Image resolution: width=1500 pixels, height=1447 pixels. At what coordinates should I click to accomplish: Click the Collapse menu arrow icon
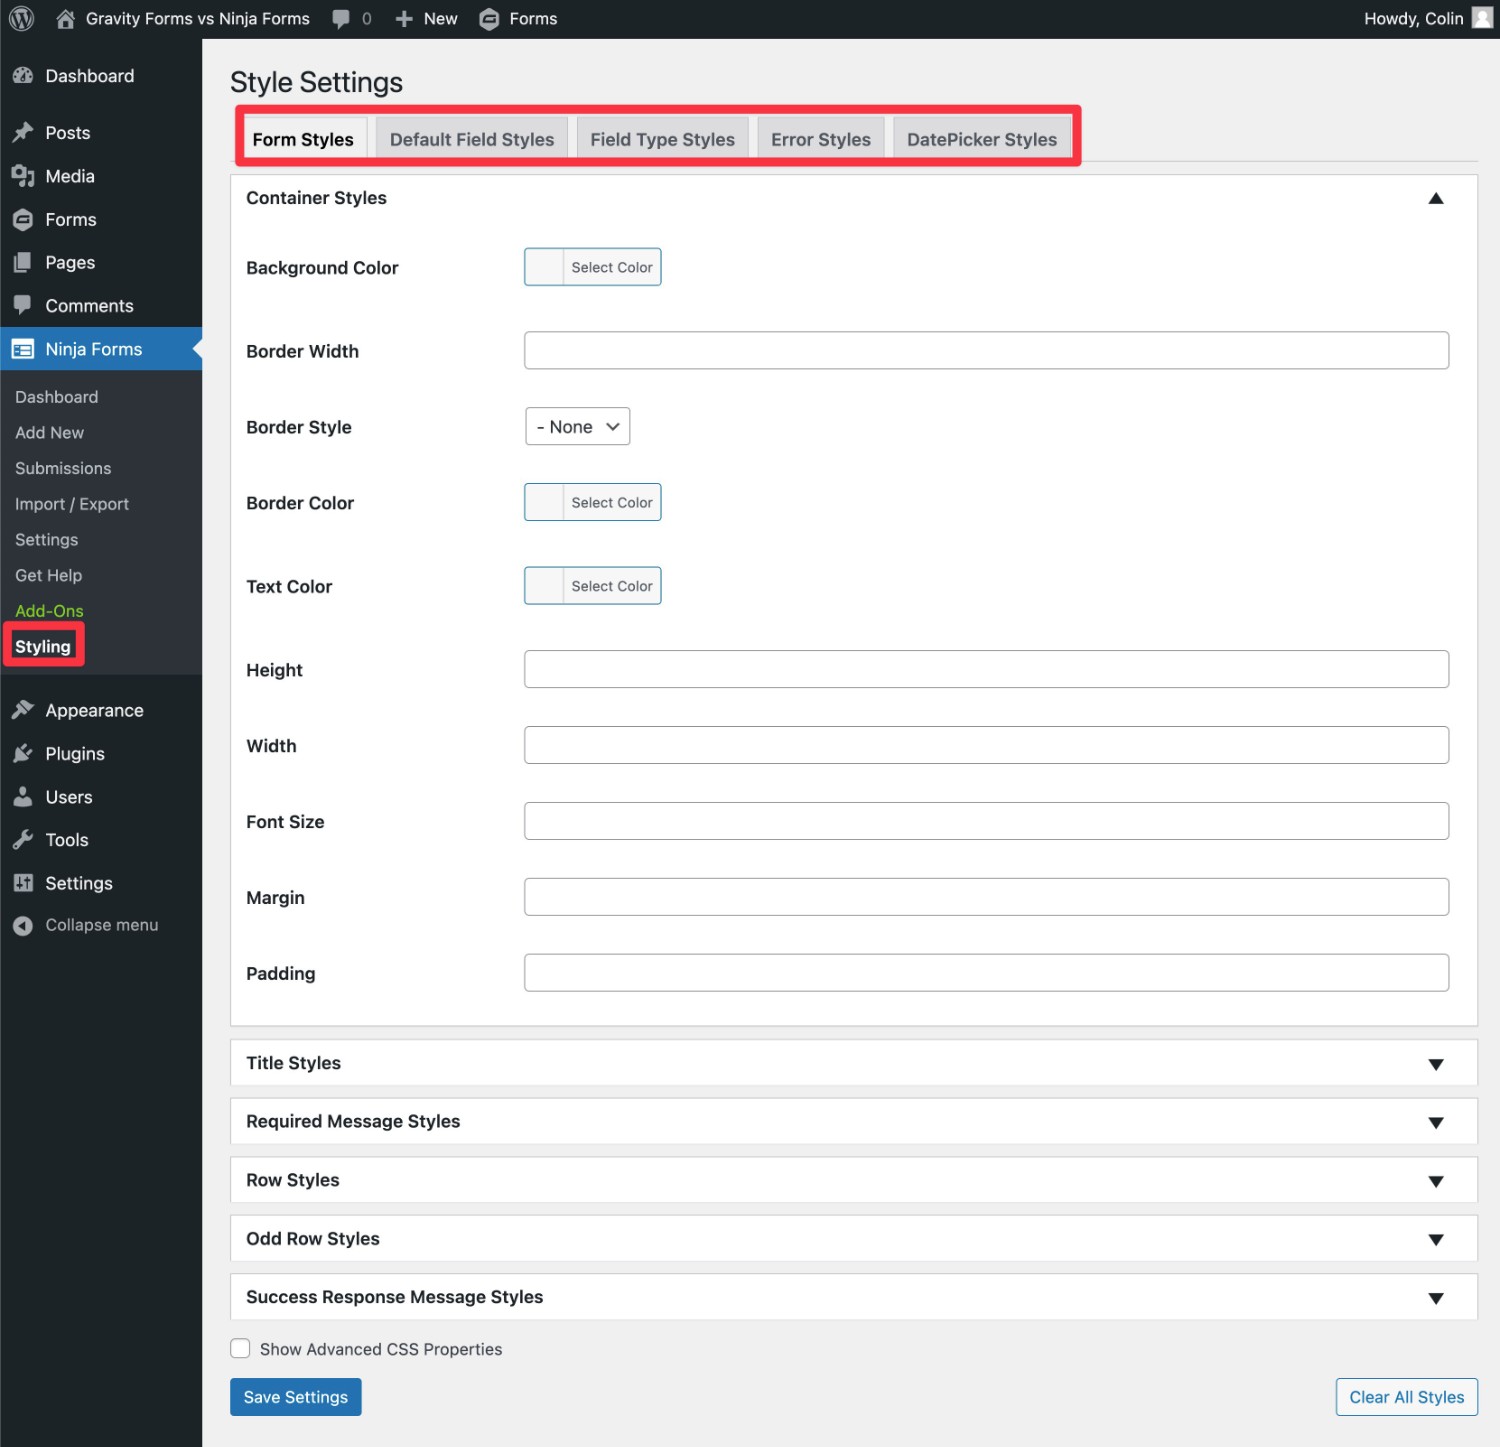click(x=23, y=926)
